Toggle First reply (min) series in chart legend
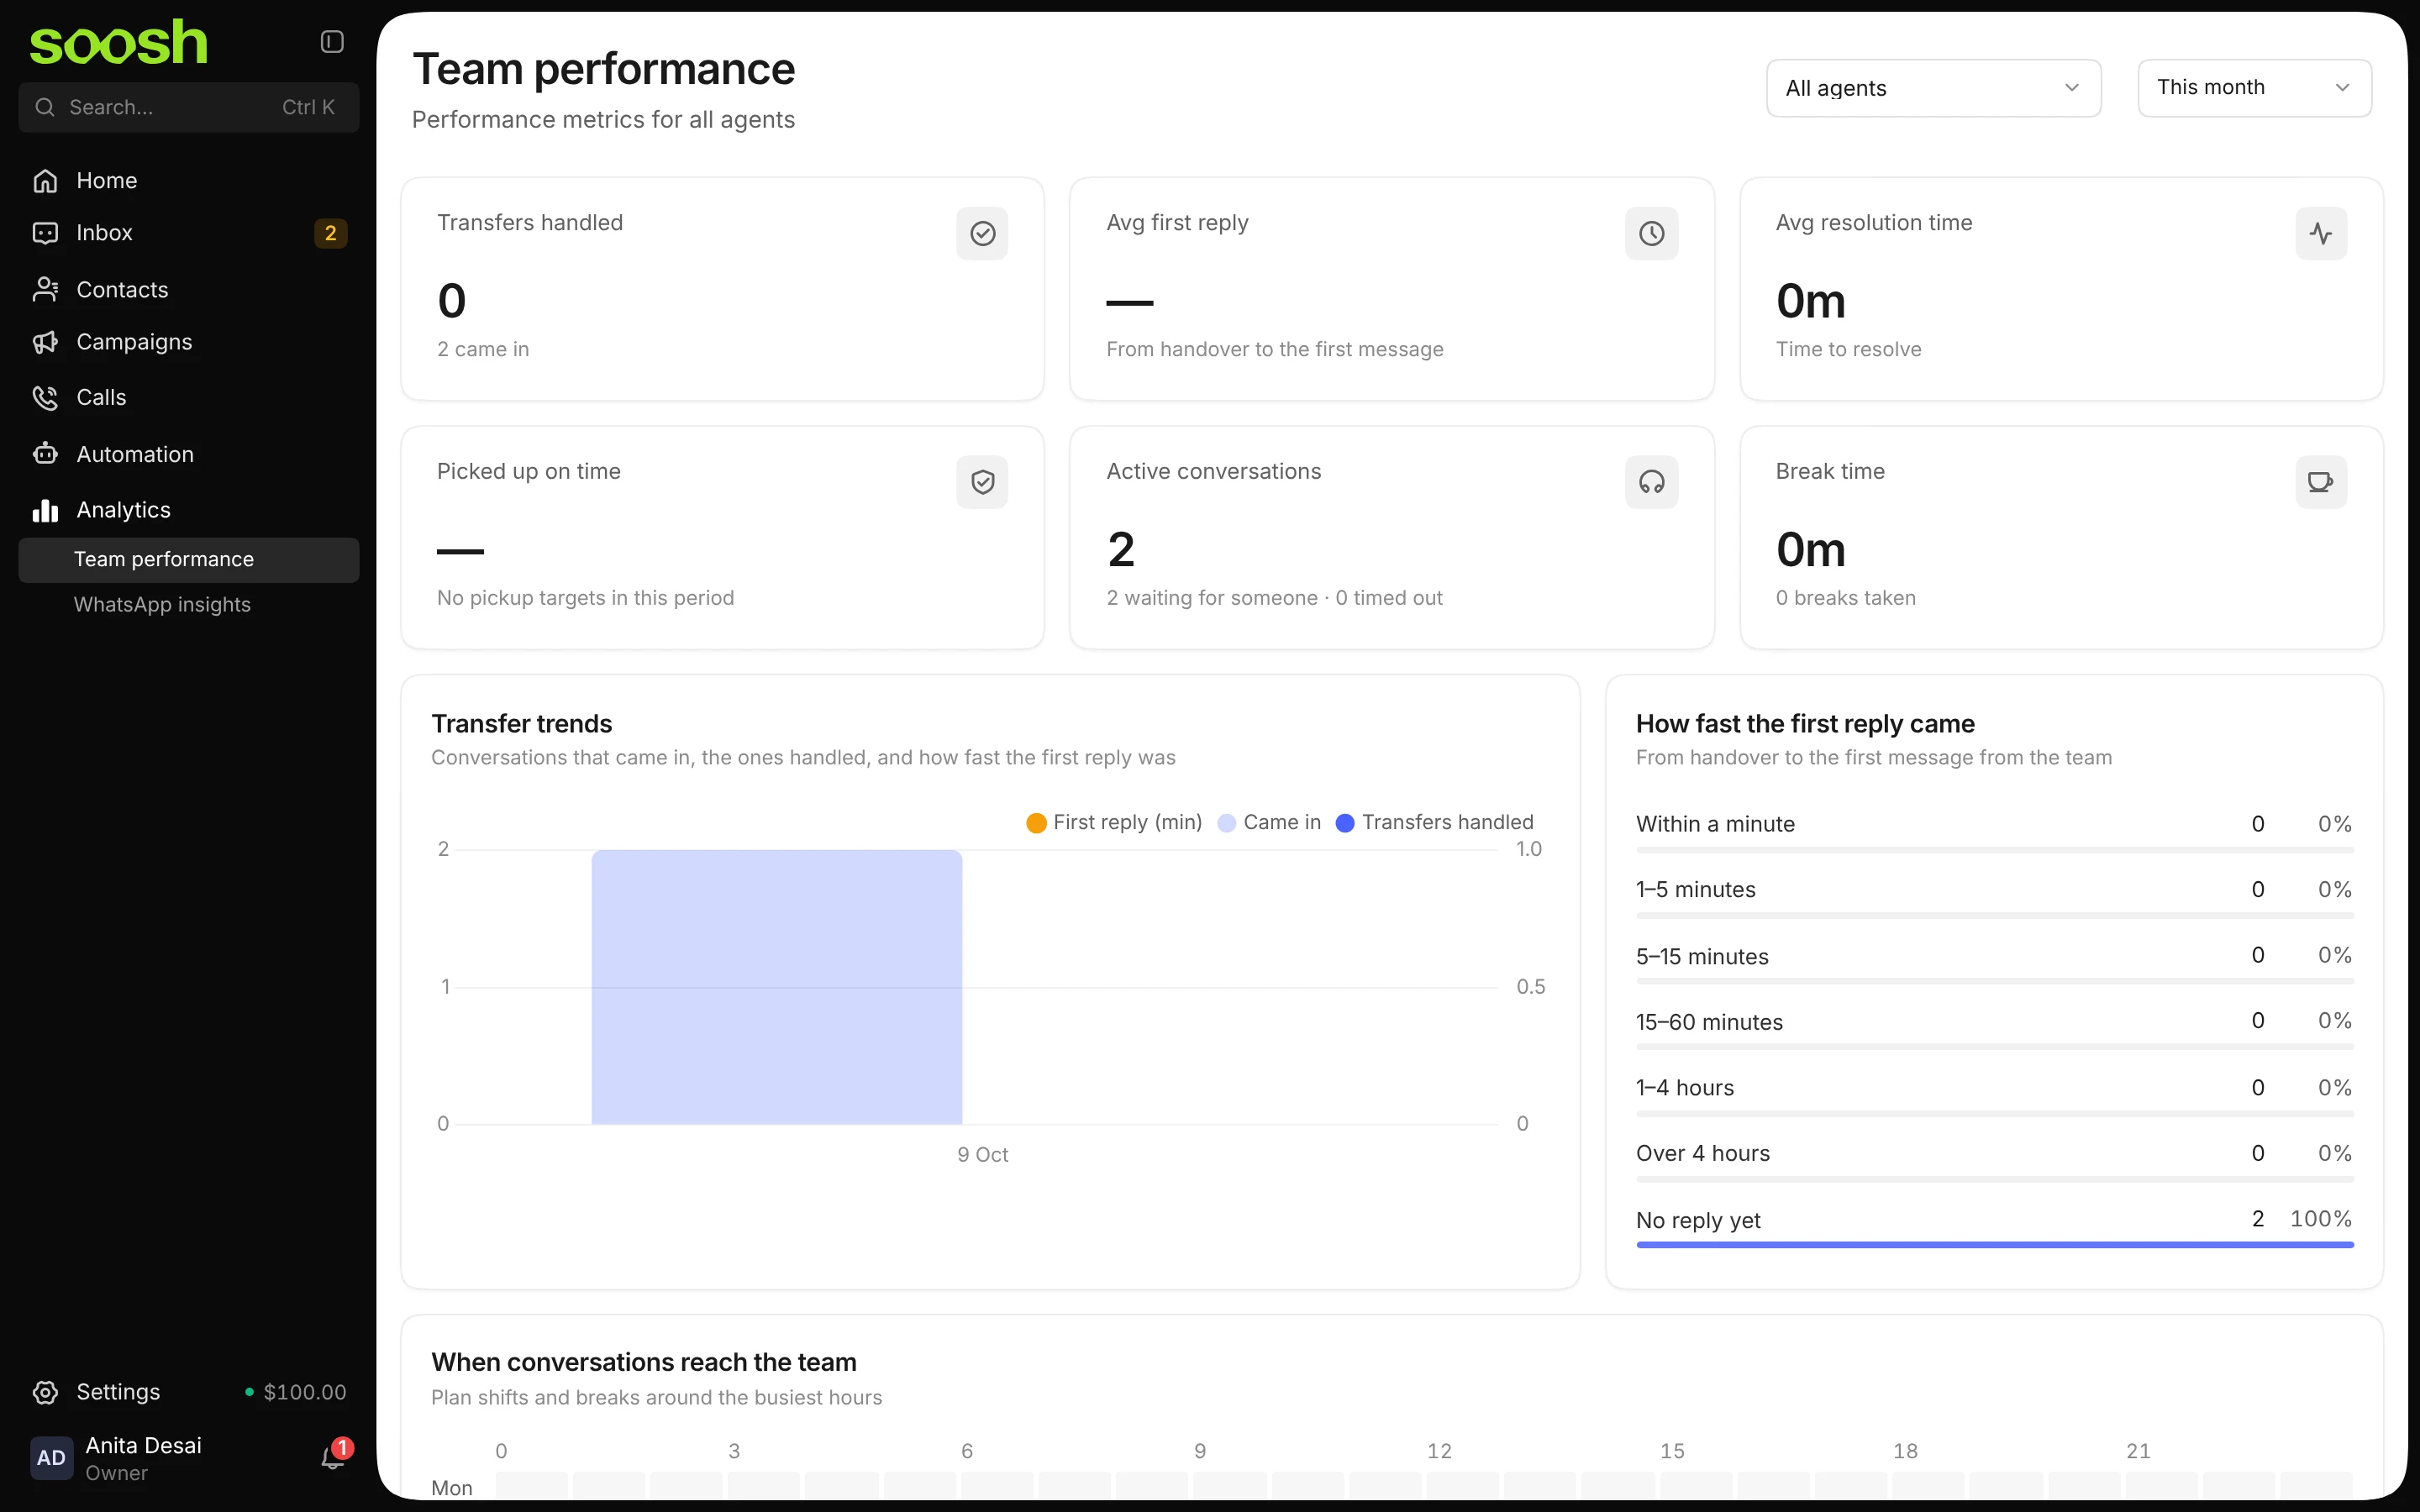 point(1114,822)
